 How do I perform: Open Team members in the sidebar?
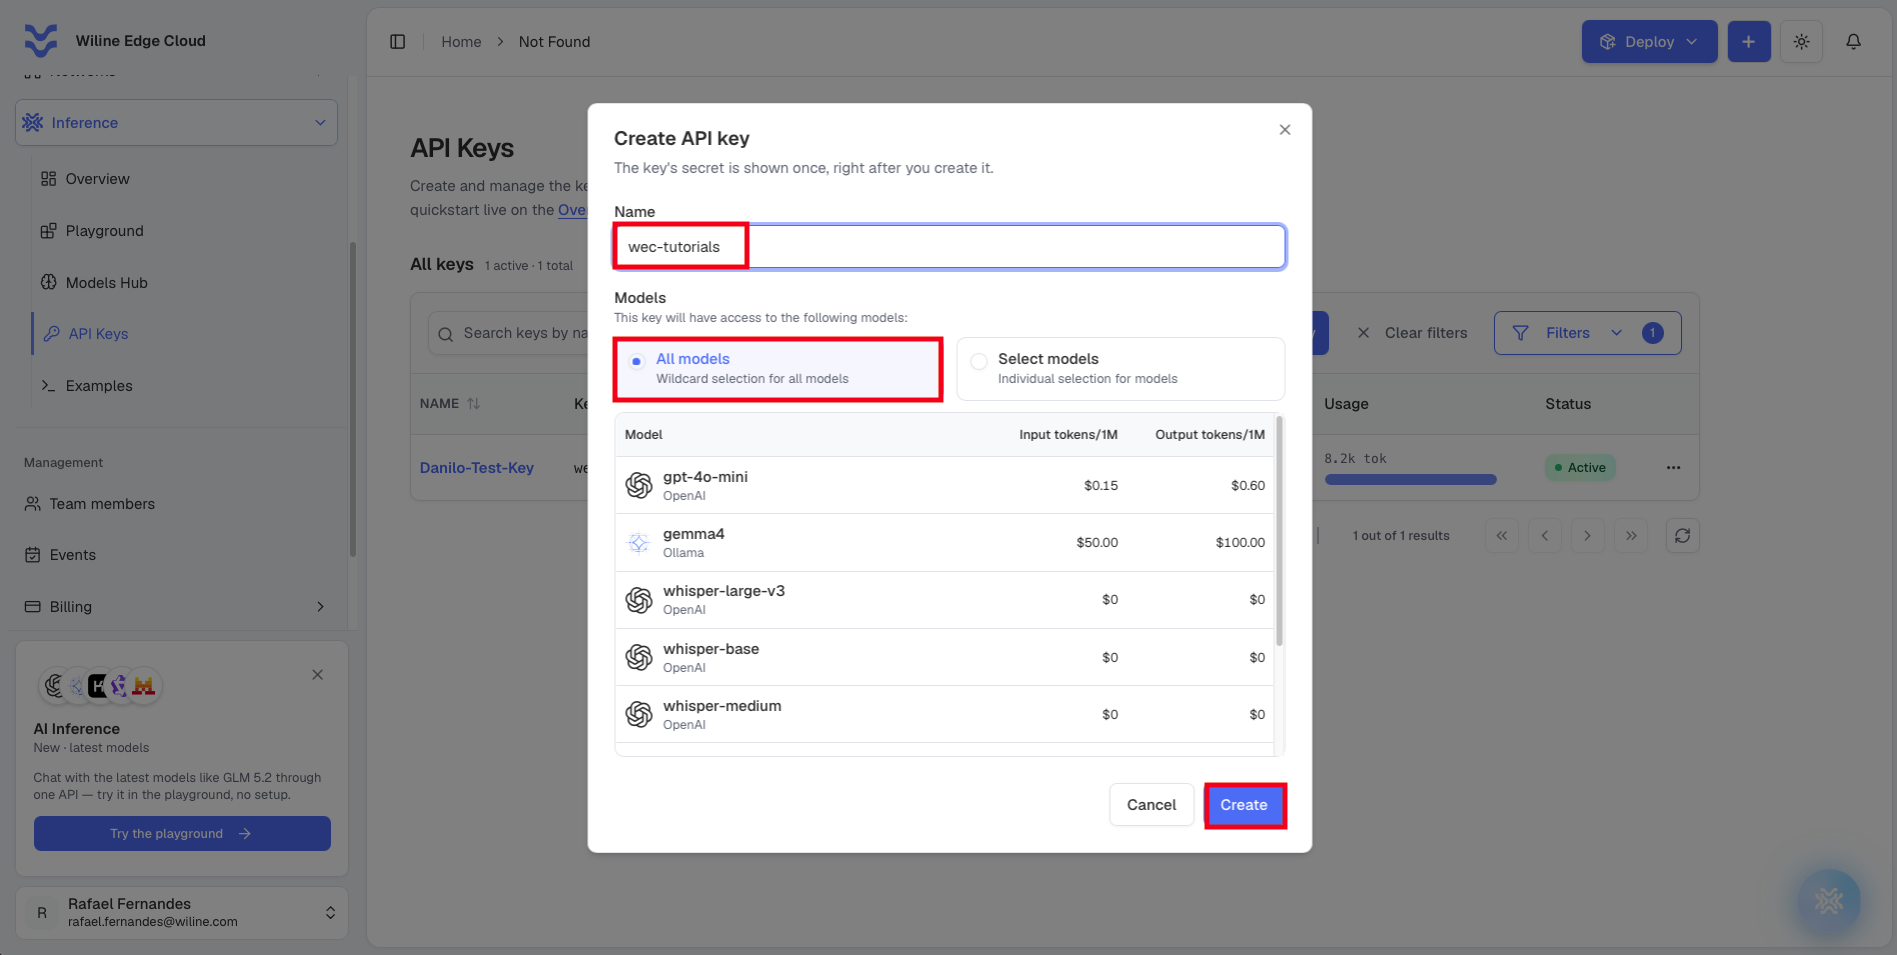pos(102,504)
